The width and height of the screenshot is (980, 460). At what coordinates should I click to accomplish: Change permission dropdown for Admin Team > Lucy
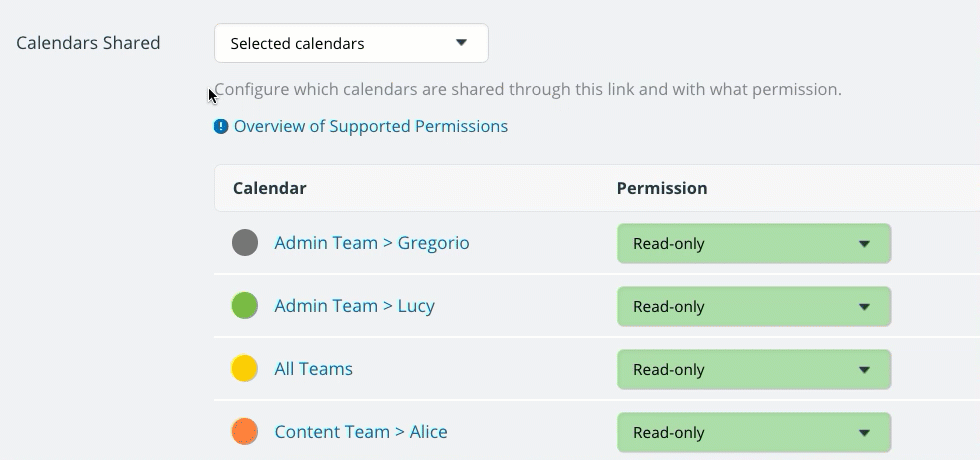click(754, 306)
